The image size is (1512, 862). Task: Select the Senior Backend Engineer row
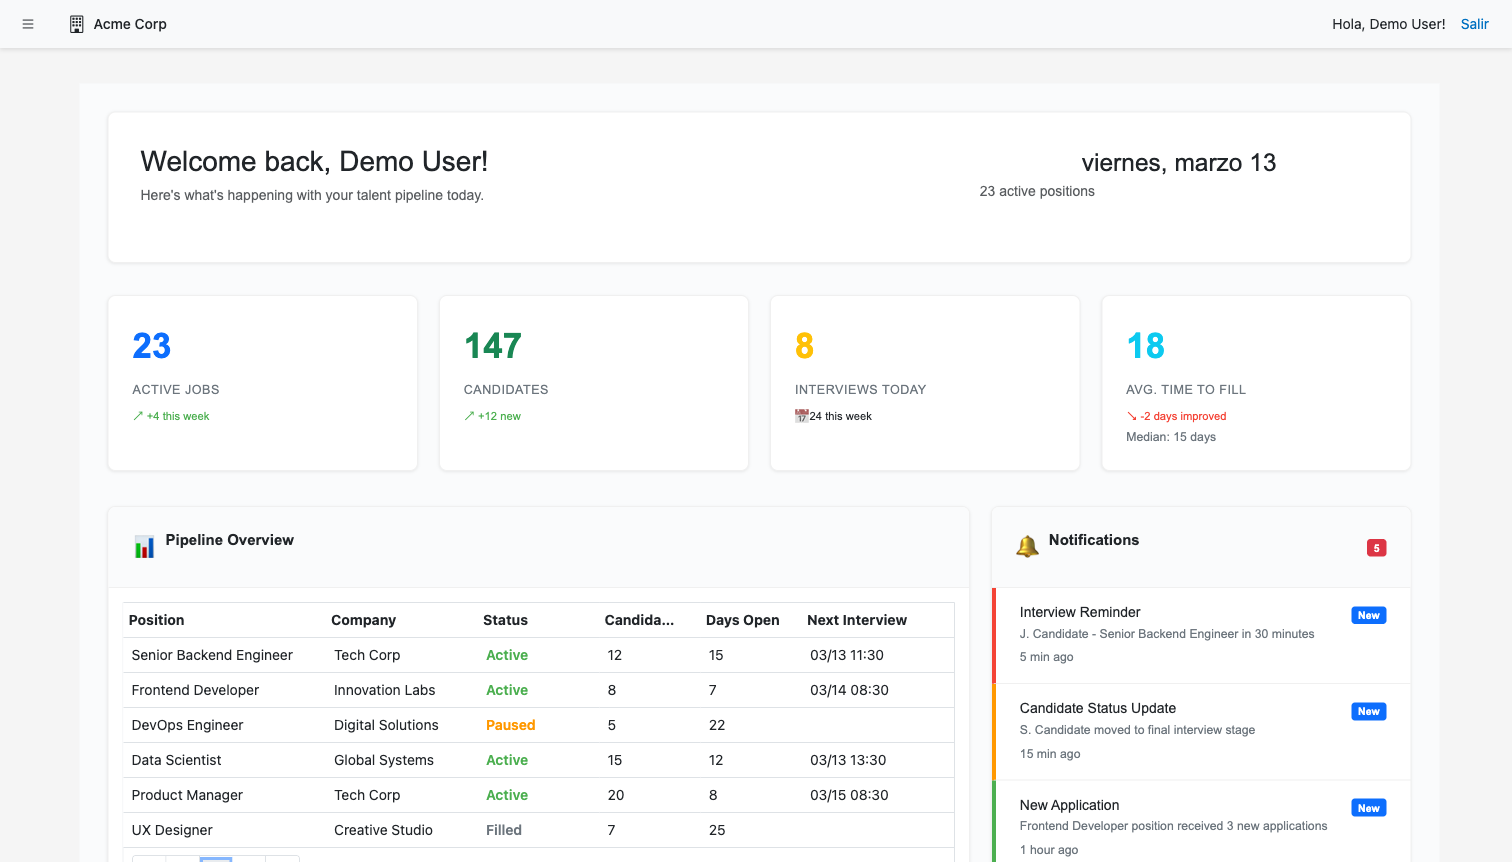click(212, 655)
